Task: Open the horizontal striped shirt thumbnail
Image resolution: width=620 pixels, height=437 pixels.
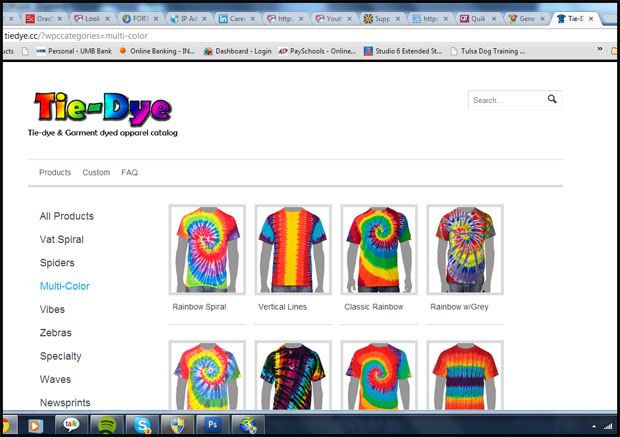Action: click(465, 375)
